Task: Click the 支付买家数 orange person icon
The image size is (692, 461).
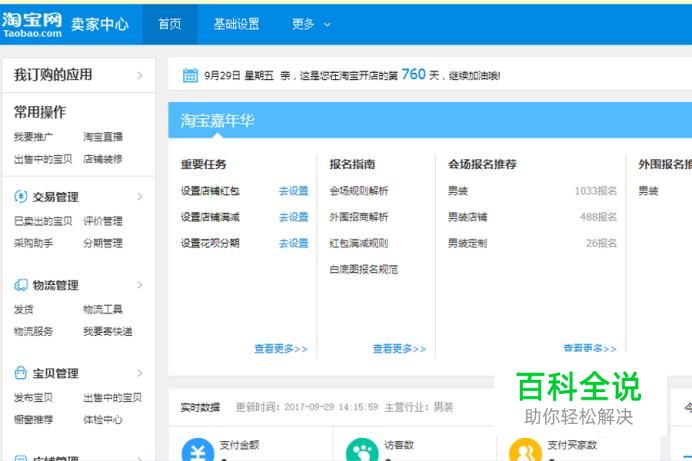Action: 525,450
